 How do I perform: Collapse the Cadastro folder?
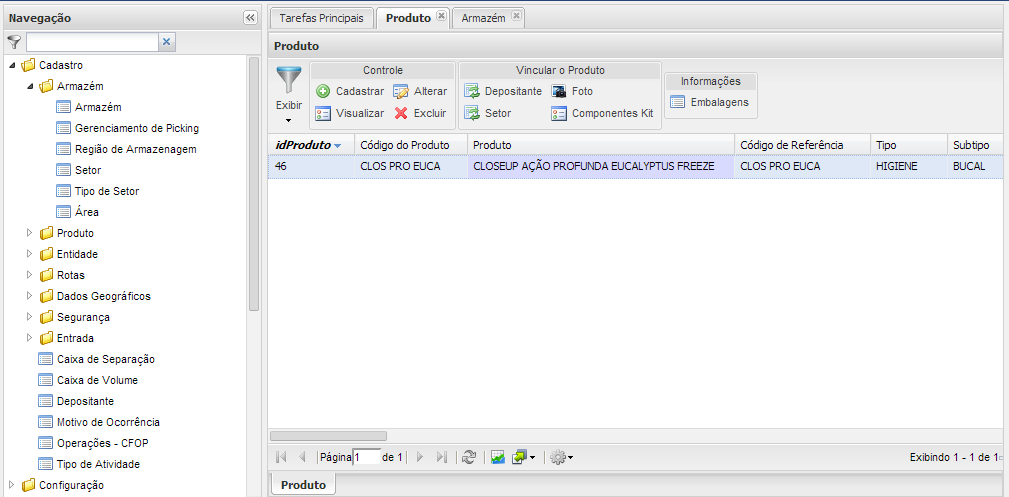[x=13, y=65]
